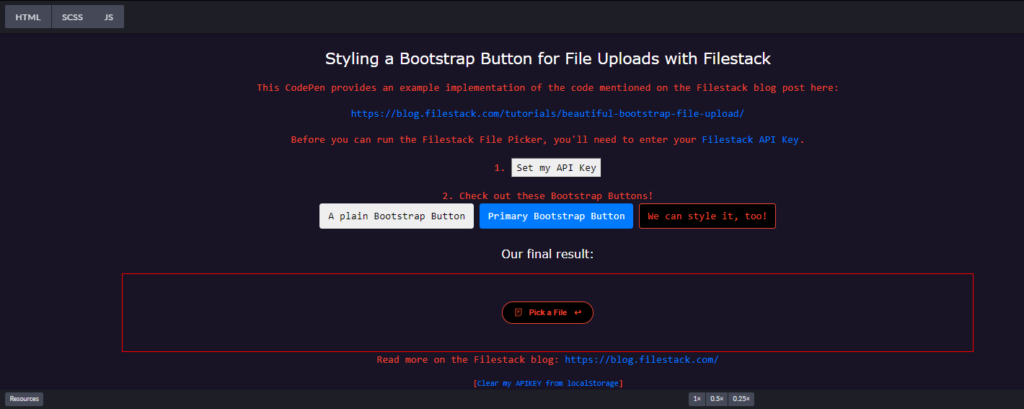Clear my APIKEY from localStorage
The height and width of the screenshot is (409, 1024).
point(547,383)
